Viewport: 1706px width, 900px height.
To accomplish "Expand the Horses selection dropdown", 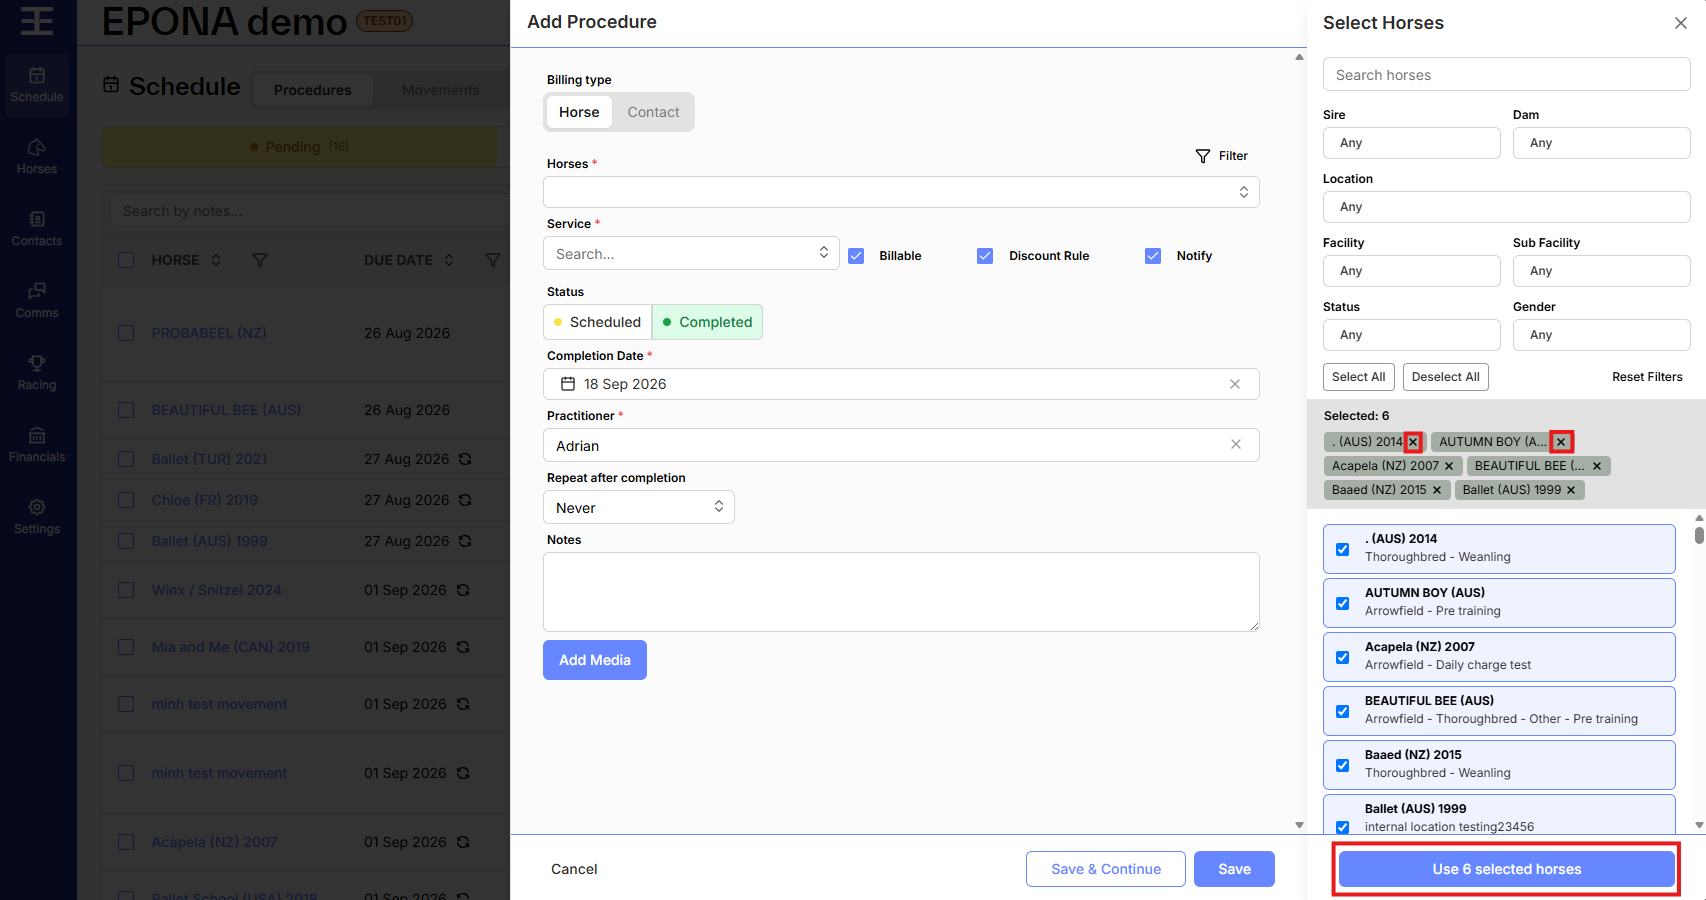I will [901, 192].
